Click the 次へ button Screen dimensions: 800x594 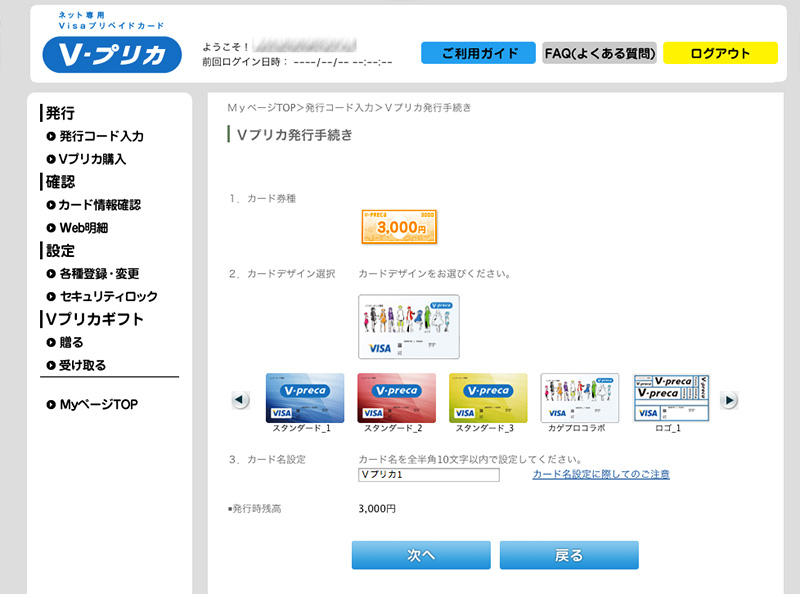point(421,555)
